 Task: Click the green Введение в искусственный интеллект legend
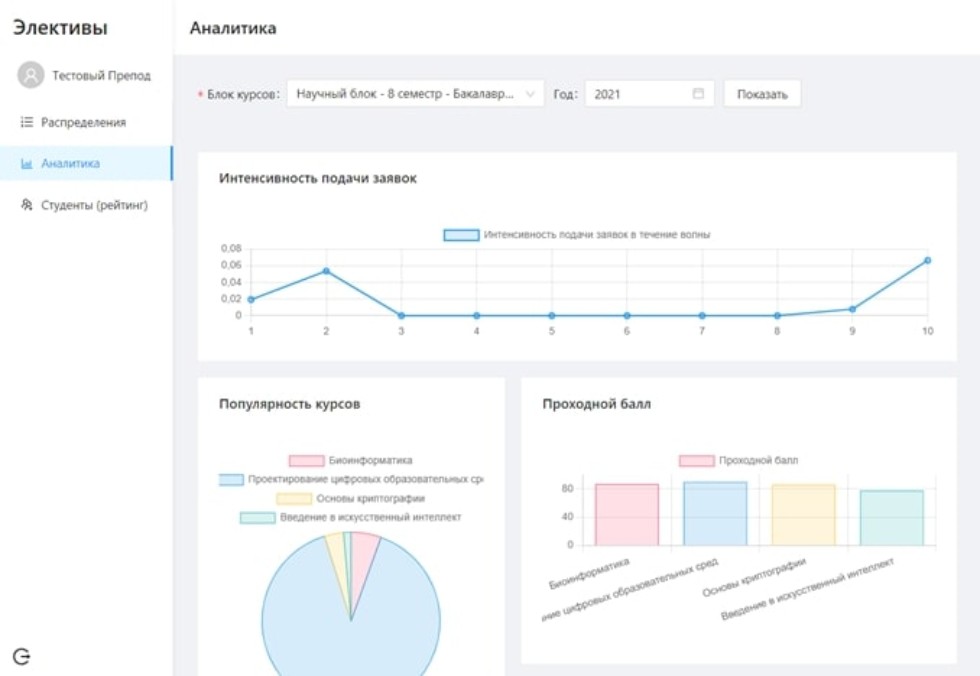350,517
